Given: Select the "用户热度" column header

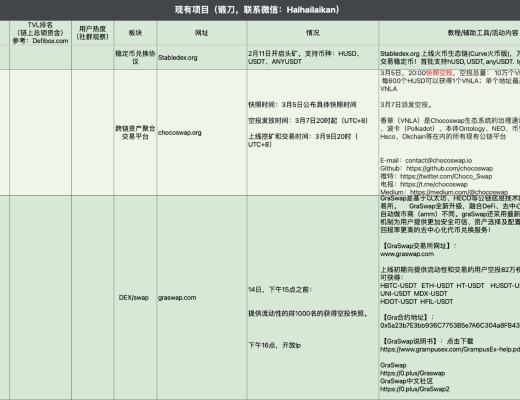Looking at the screenshot, I should tap(93, 33).
